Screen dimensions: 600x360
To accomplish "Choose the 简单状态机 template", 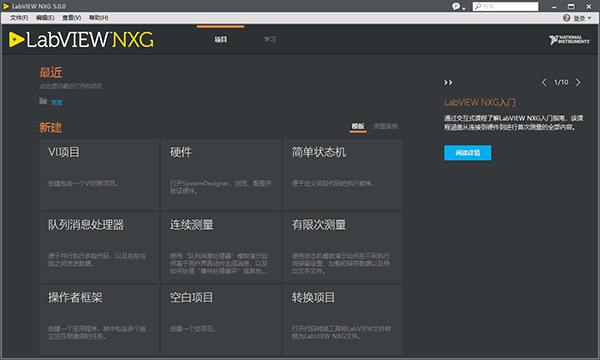I will (x=343, y=174).
